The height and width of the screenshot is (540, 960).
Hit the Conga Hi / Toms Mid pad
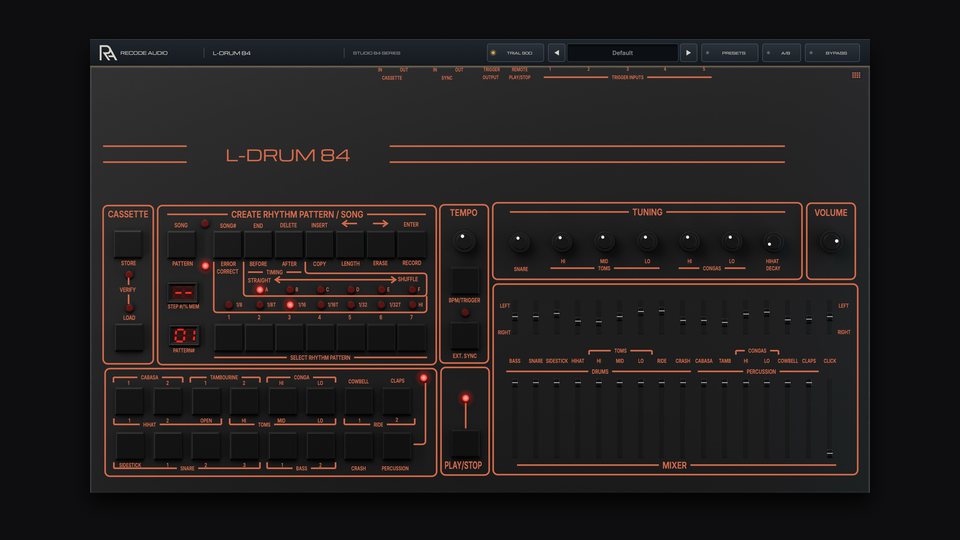(x=283, y=402)
